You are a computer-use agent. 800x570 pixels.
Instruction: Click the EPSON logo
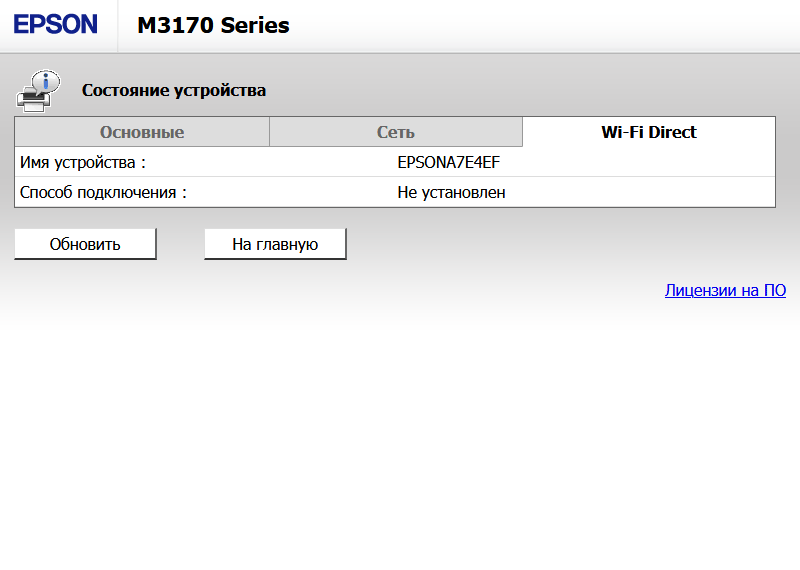point(56,25)
